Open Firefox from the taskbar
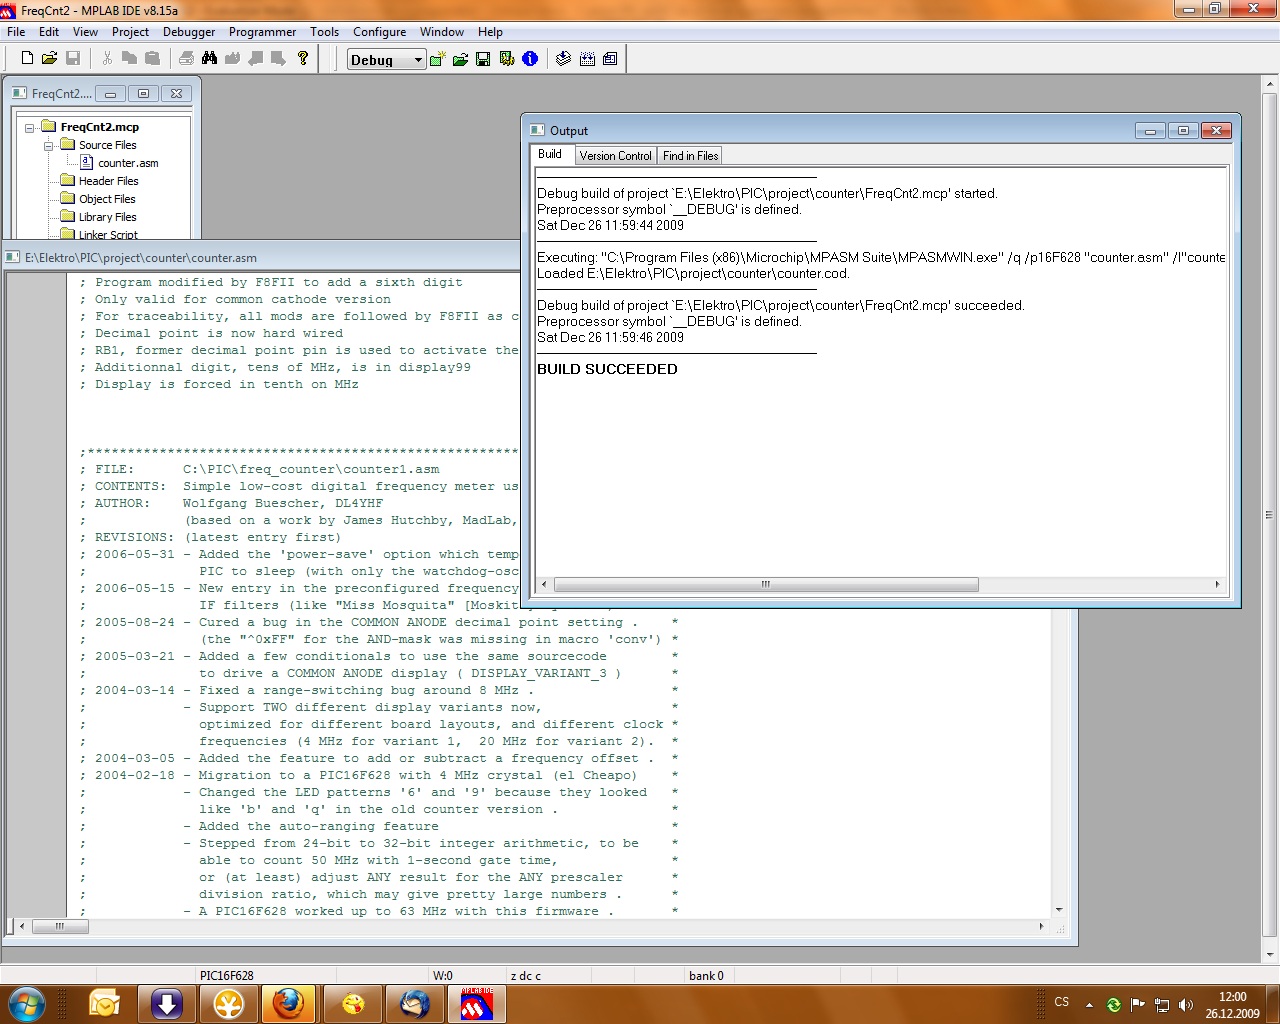 click(289, 1003)
